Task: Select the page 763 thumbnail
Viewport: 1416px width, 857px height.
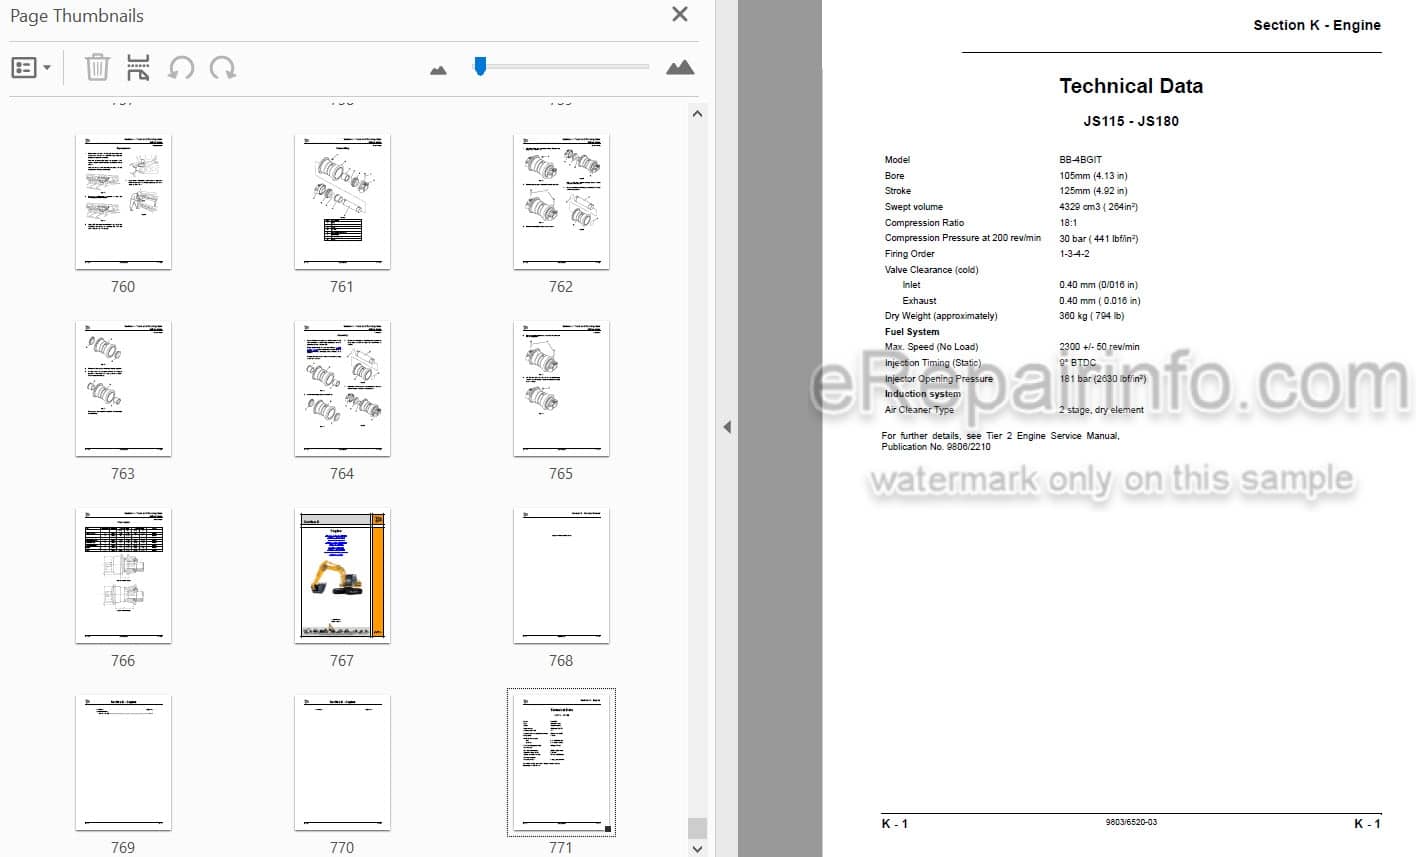Action: [123, 389]
